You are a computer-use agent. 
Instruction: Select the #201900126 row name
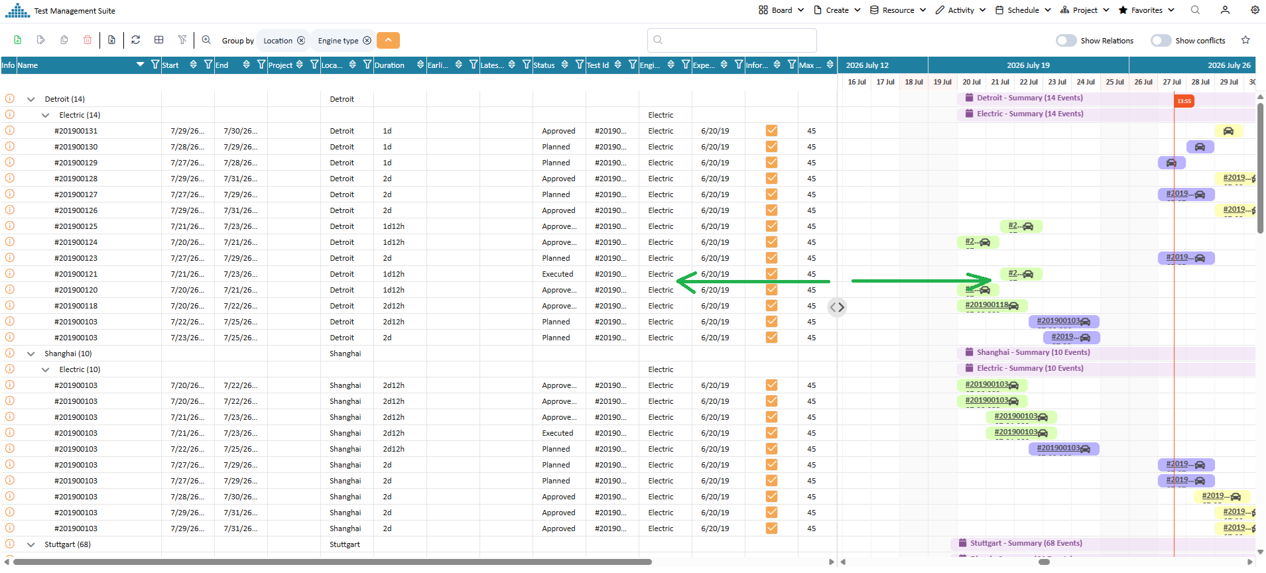76,211
